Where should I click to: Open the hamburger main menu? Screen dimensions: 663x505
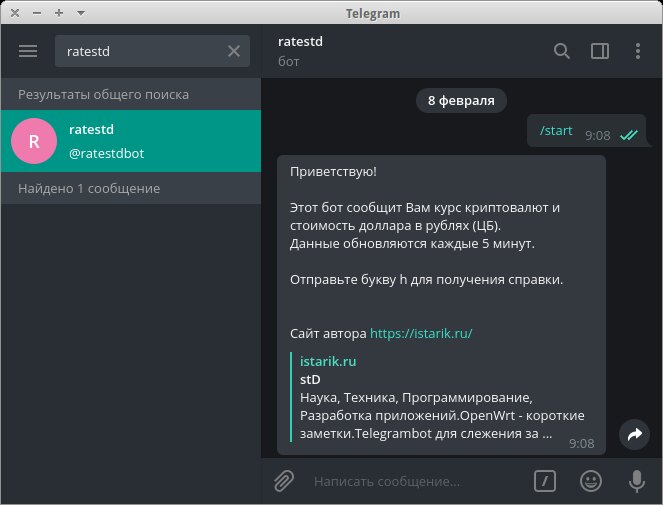28,51
